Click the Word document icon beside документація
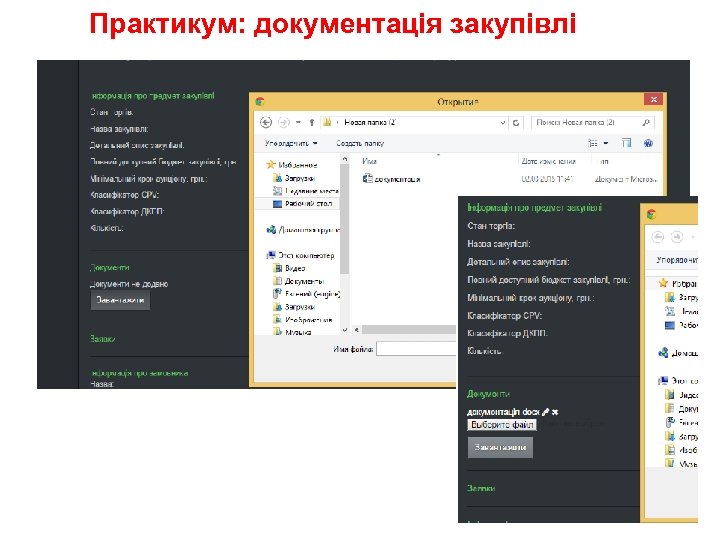Viewport: 720px width, 540px height. [x=367, y=179]
